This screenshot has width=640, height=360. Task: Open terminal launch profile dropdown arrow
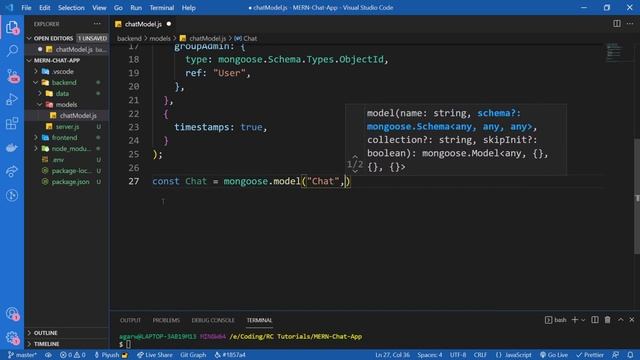[583, 320]
